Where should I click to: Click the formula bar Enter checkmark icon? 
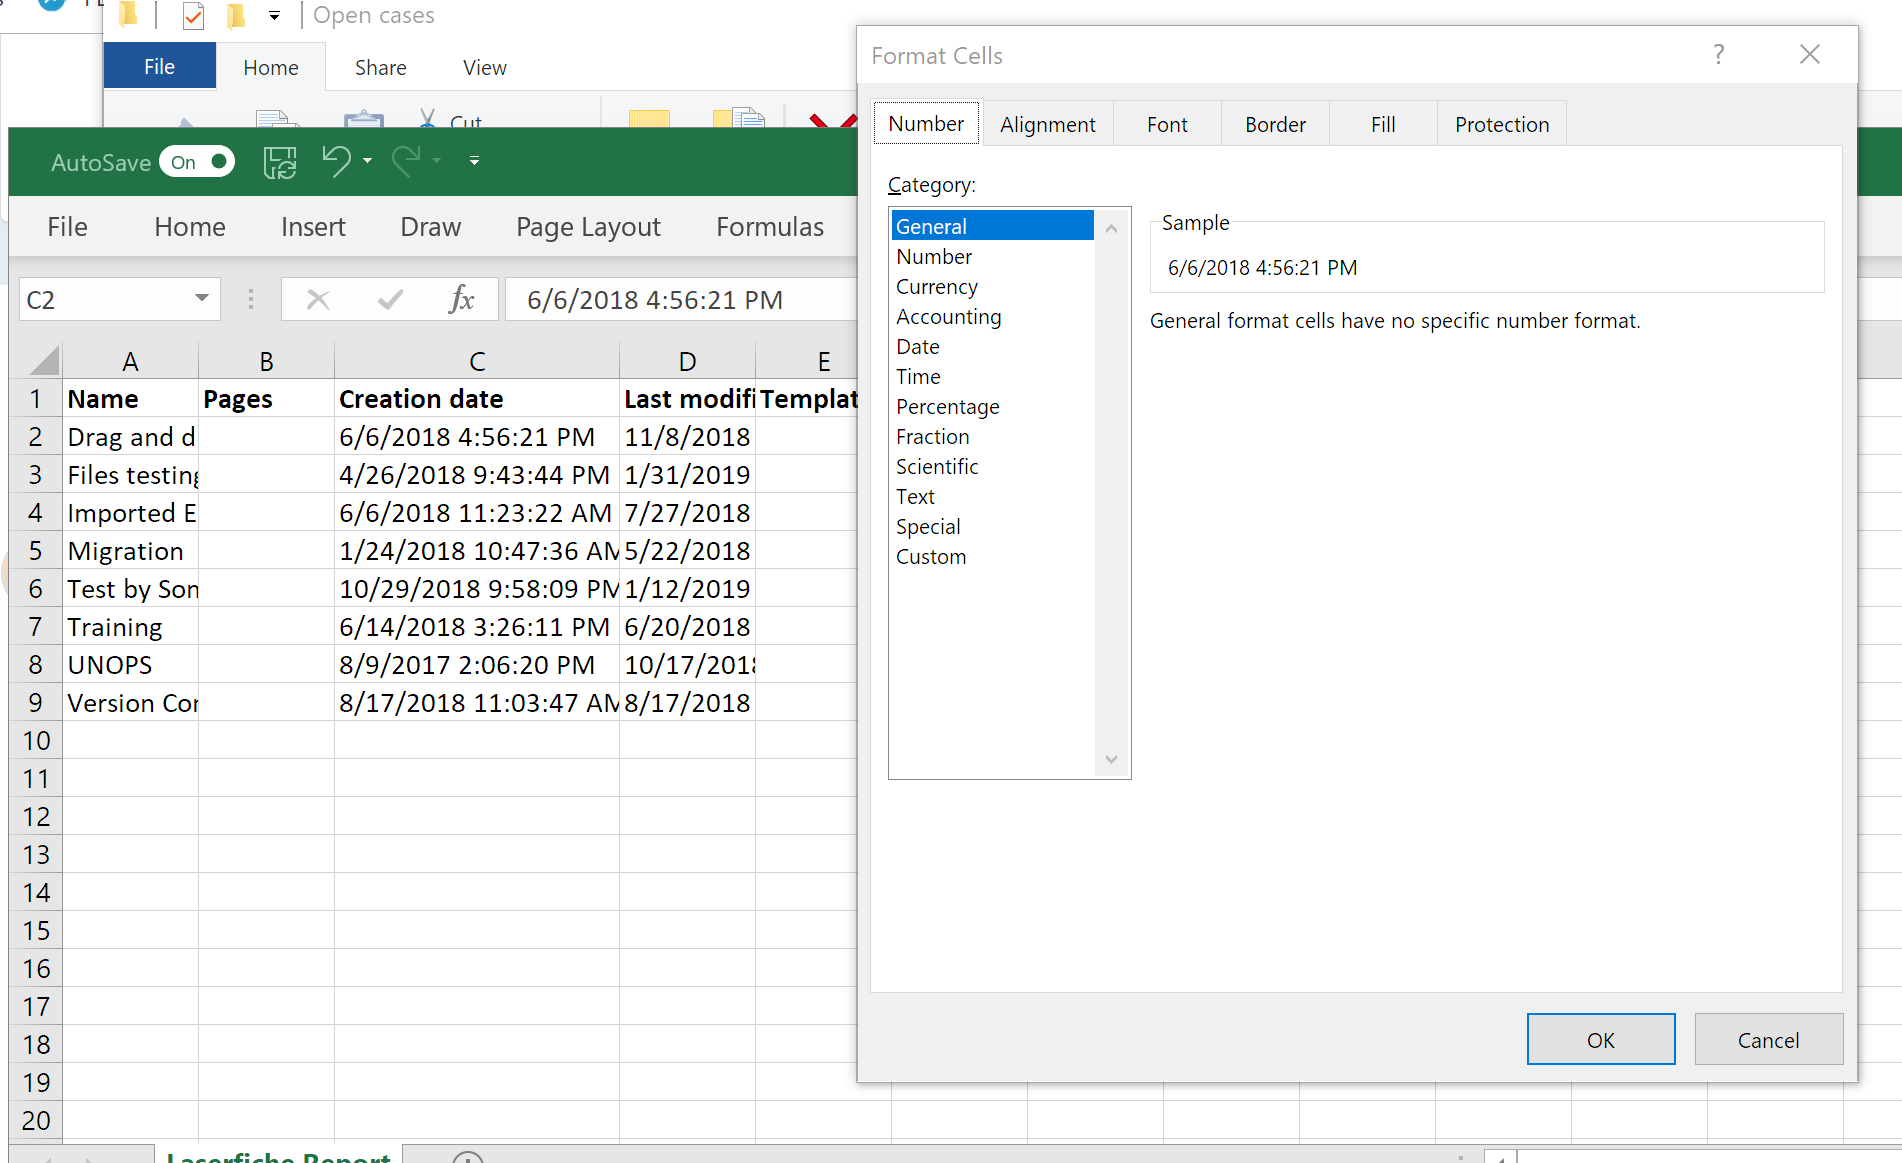[390, 300]
